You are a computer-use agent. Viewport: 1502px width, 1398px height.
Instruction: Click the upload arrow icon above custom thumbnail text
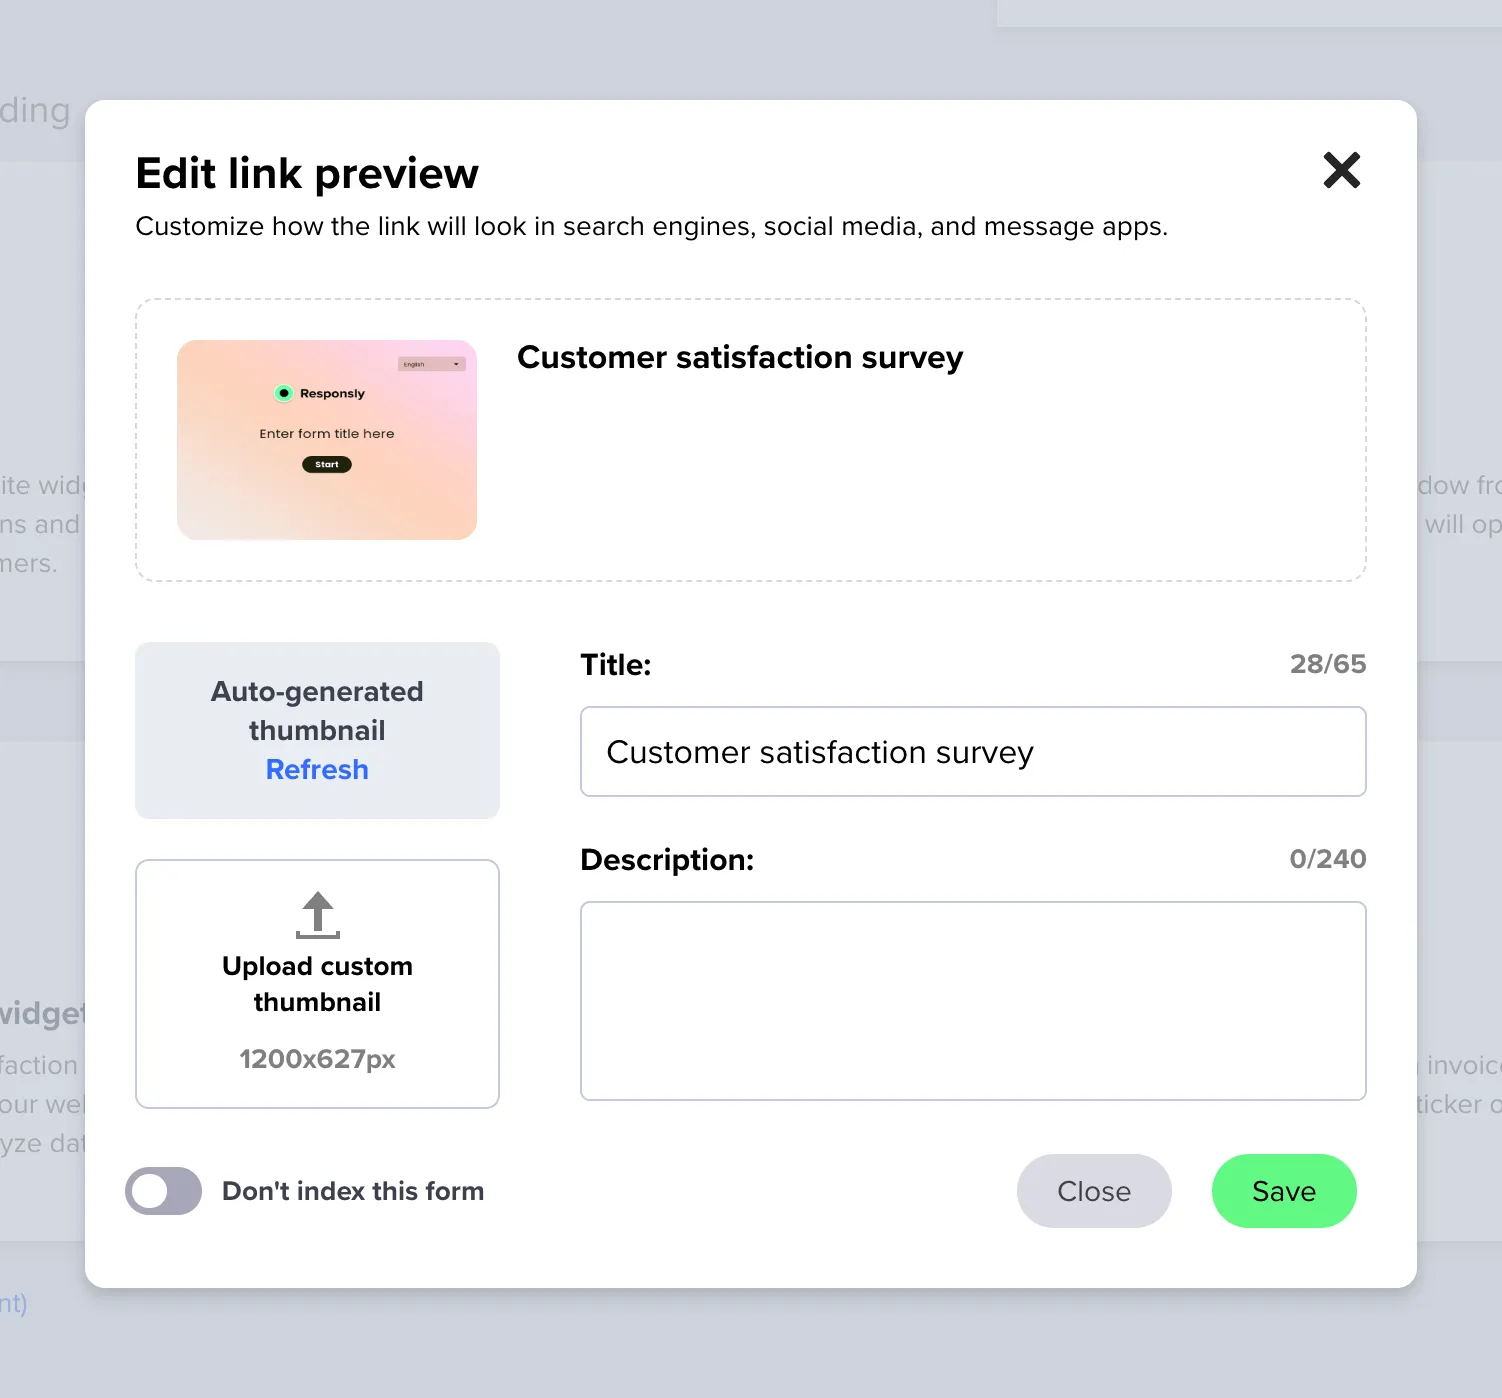pyautogui.click(x=317, y=914)
